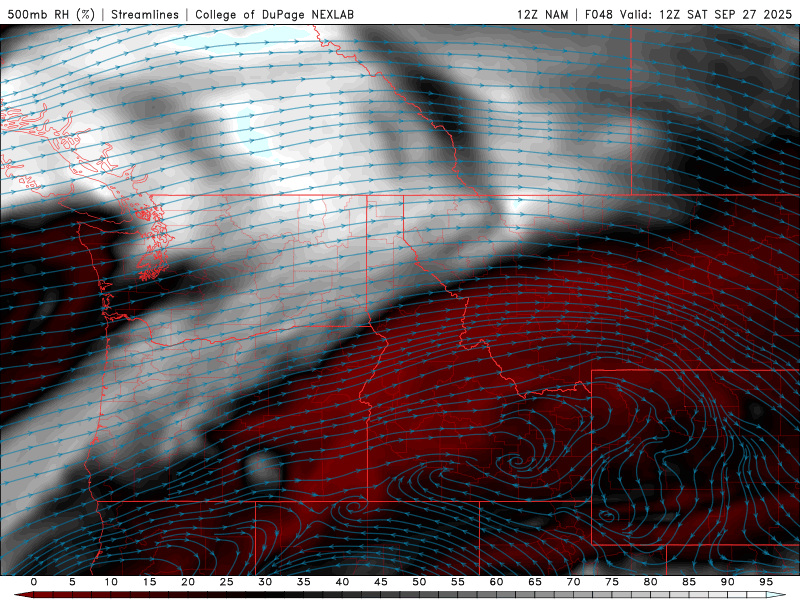The width and height of the screenshot is (800, 600).
Task: Click the '500mb RH (%)' title text
Action: coord(51,15)
